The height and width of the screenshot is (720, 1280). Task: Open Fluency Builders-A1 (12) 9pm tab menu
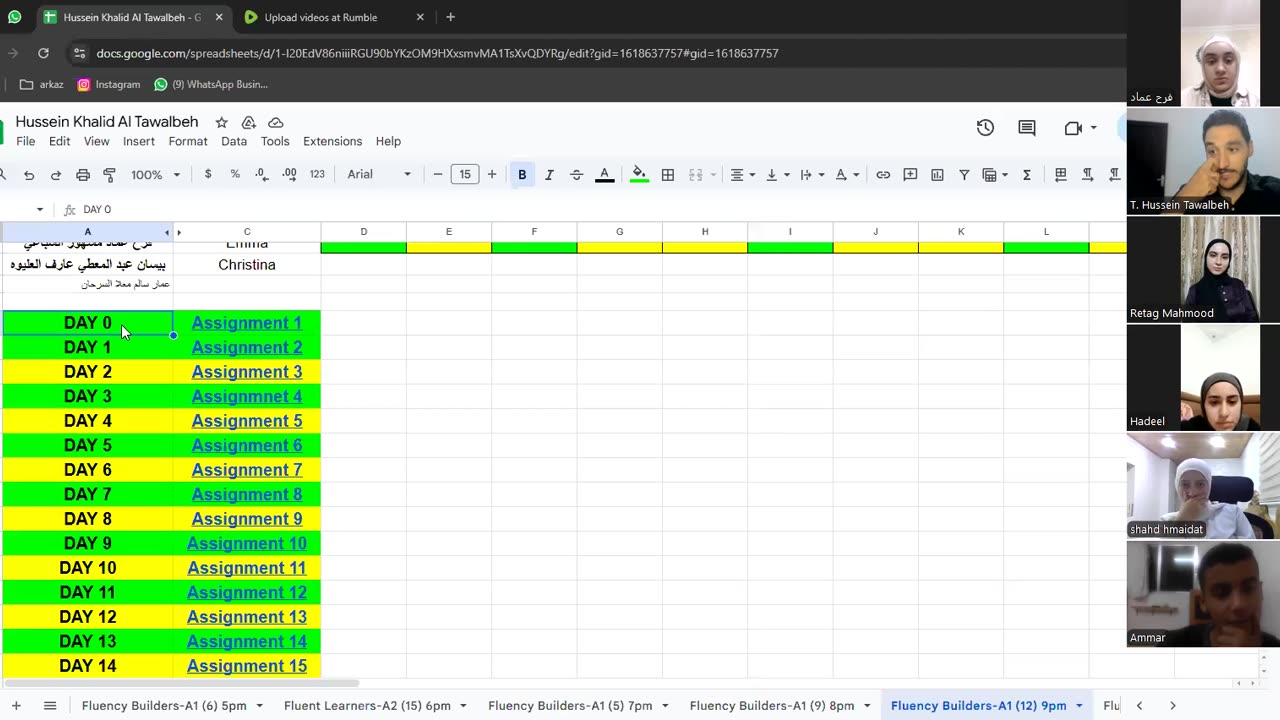(x=1079, y=706)
